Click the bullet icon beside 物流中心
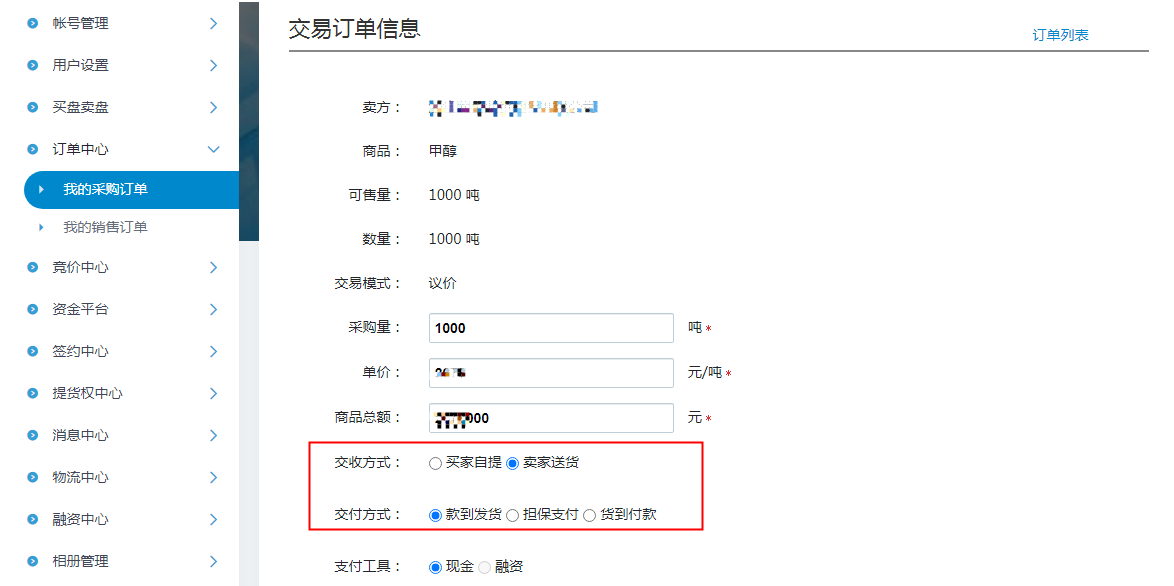1174x586 pixels. [x=33, y=477]
